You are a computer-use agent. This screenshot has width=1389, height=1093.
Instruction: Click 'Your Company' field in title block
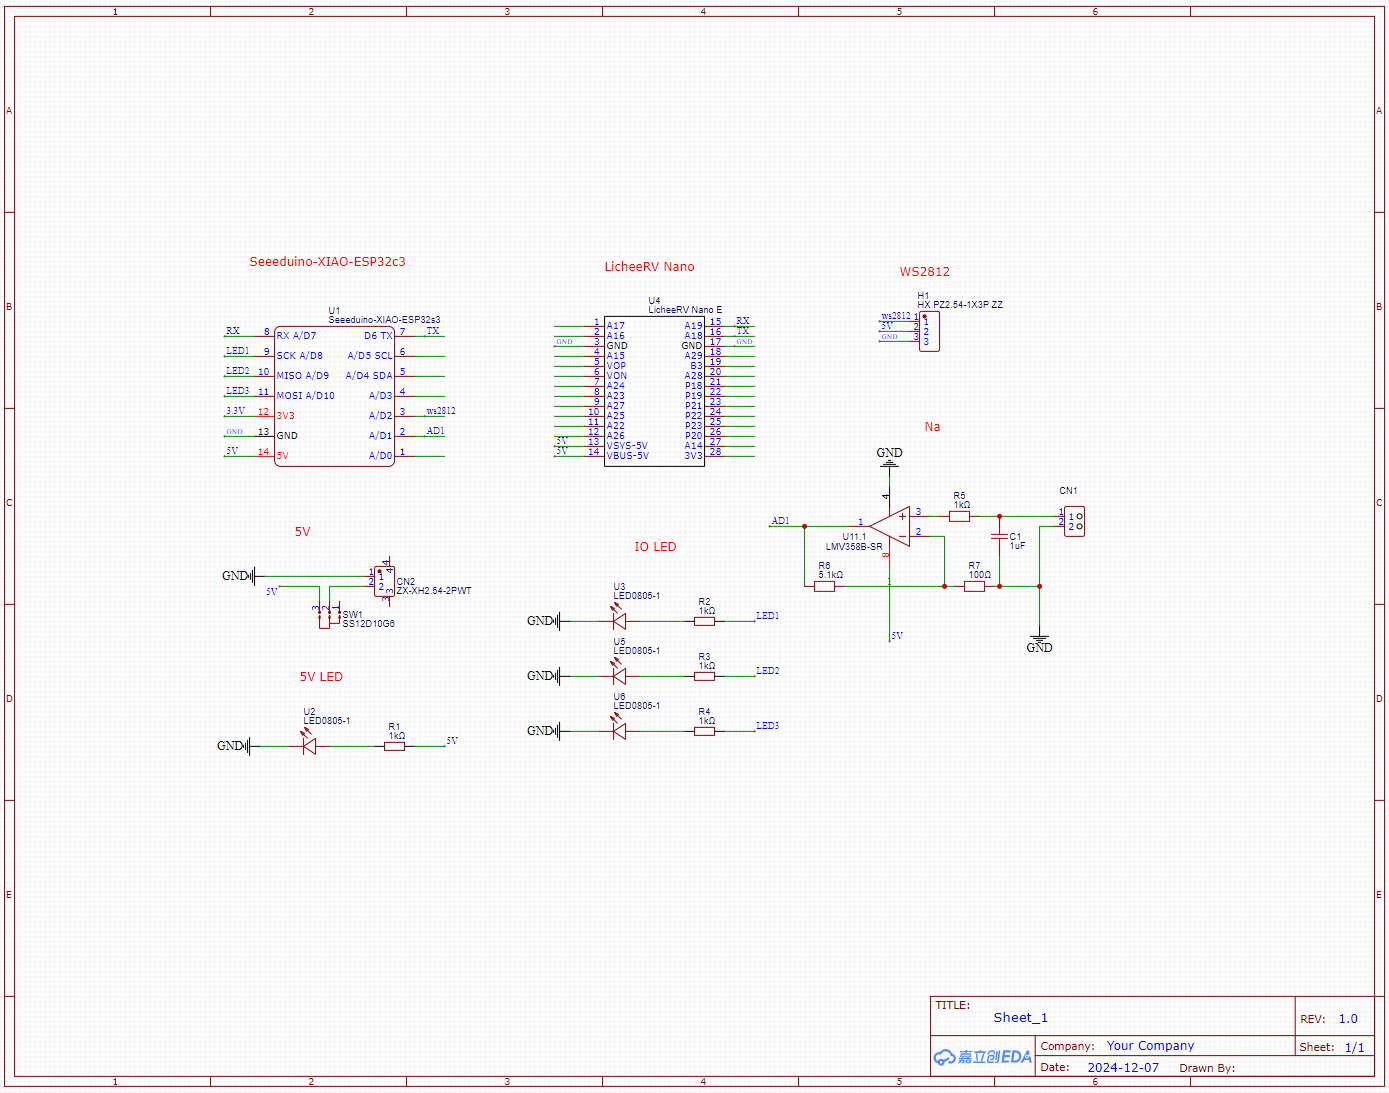coord(1150,1046)
